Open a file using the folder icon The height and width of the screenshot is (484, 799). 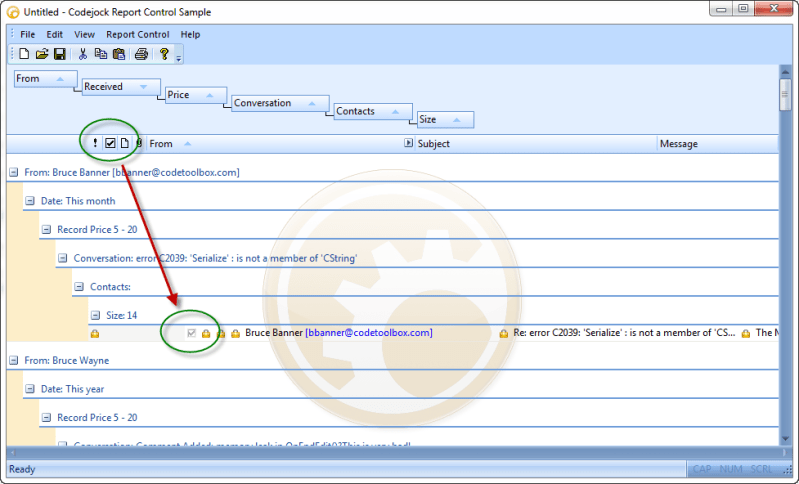point(42,53)
